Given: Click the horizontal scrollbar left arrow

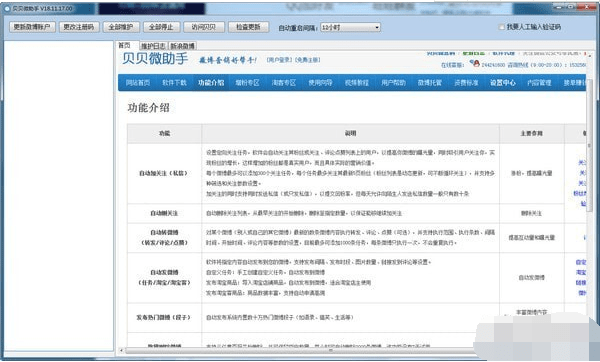Looking at the screenshot, I should click(x=122, y=350).
